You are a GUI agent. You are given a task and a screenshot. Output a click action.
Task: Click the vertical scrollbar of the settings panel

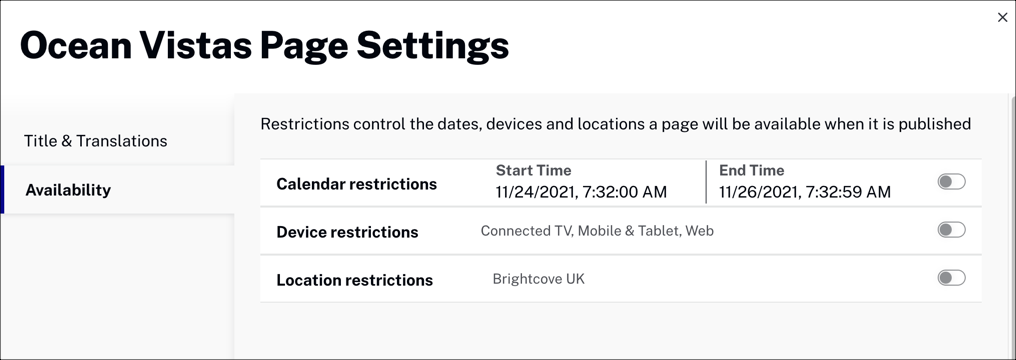[1012, 227]
